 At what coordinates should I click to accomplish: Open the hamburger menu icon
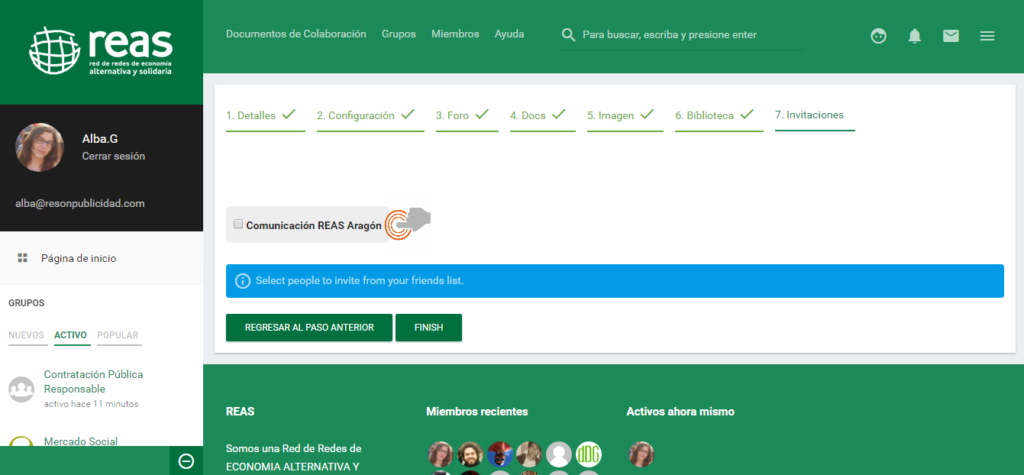point(987,36)
